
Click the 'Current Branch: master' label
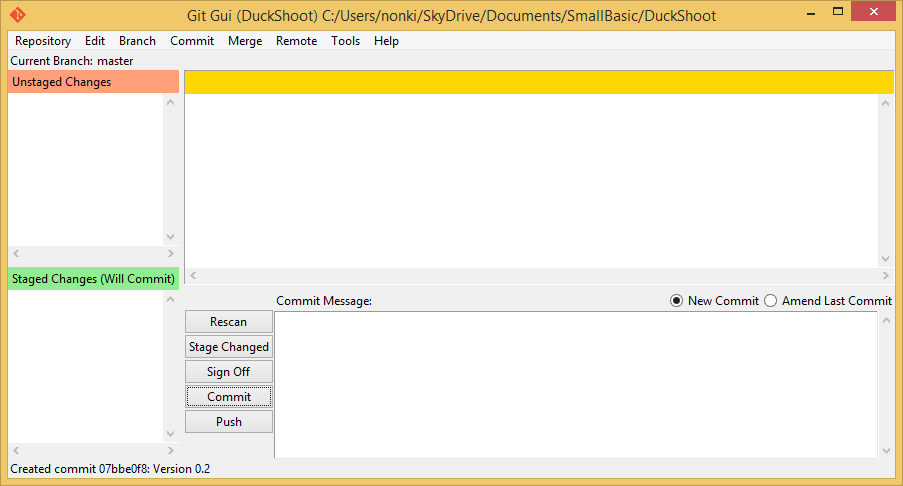coord(72,61)
